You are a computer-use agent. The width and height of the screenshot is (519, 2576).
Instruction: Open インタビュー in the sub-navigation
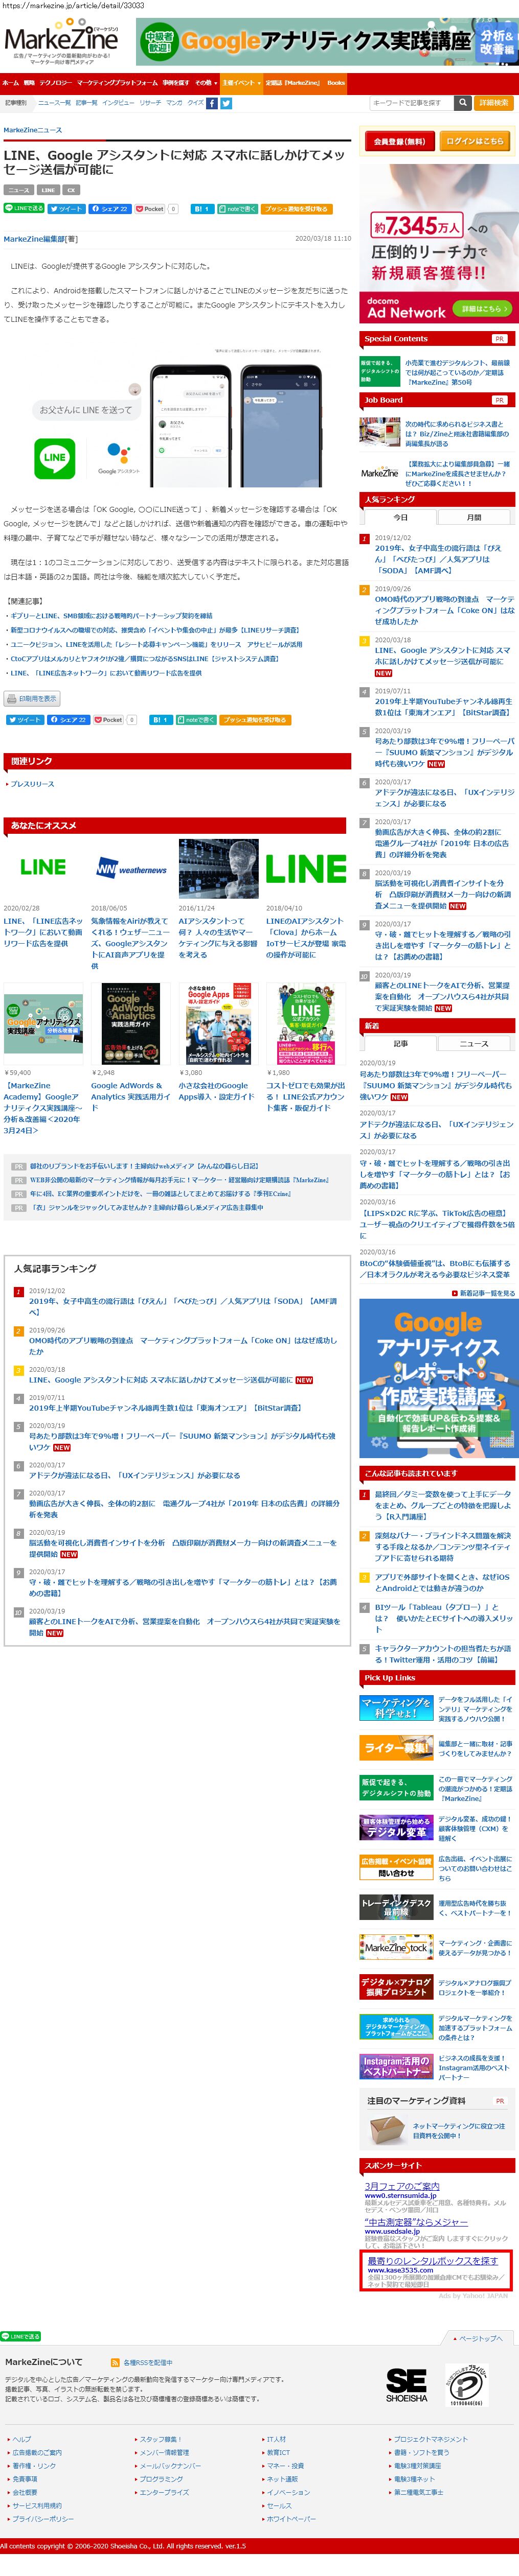click(118, 103)
